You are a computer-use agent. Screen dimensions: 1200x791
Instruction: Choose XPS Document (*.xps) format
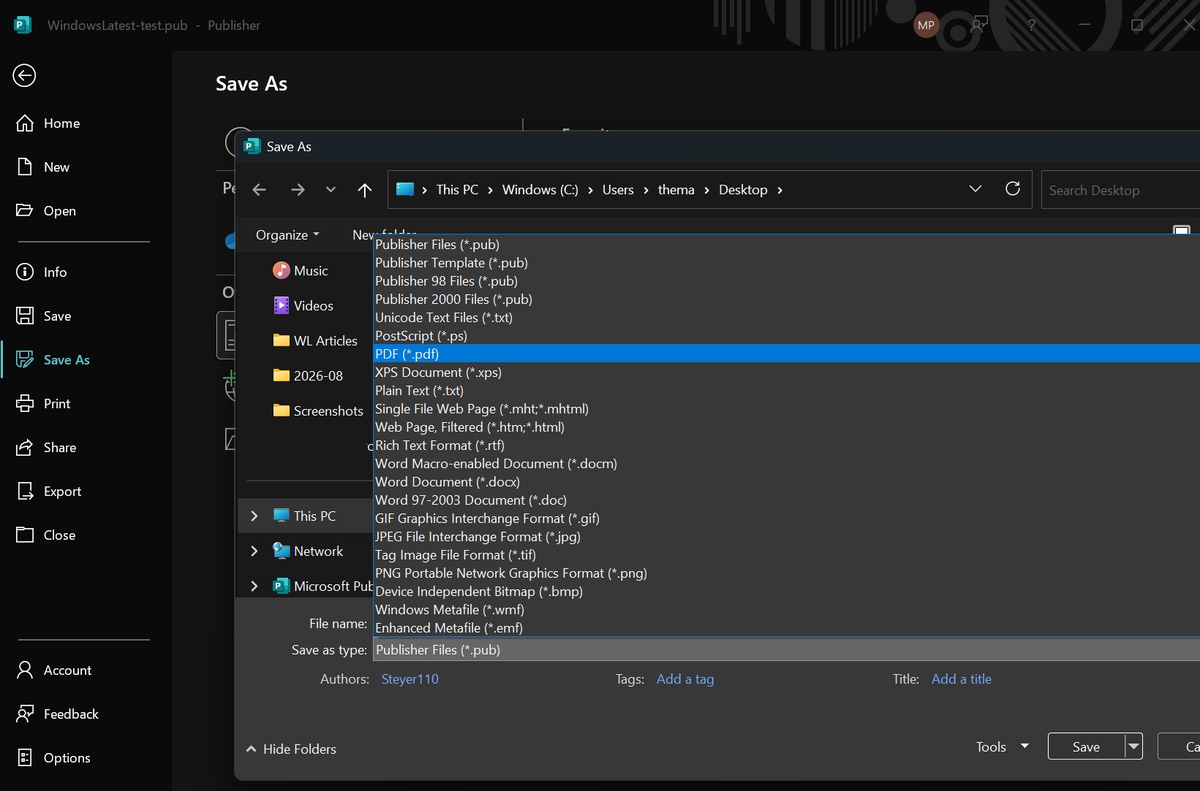[786, 372]
